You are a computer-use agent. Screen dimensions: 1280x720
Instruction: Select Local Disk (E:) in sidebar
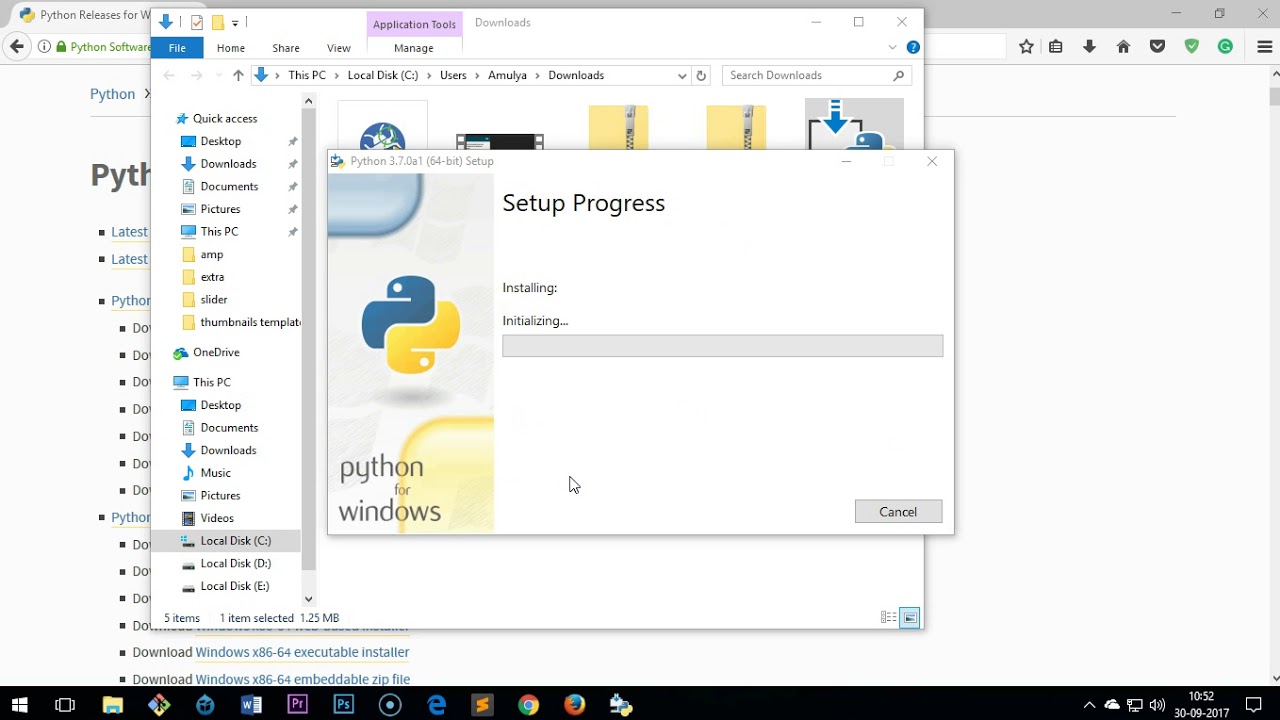(x=235, y=586)
